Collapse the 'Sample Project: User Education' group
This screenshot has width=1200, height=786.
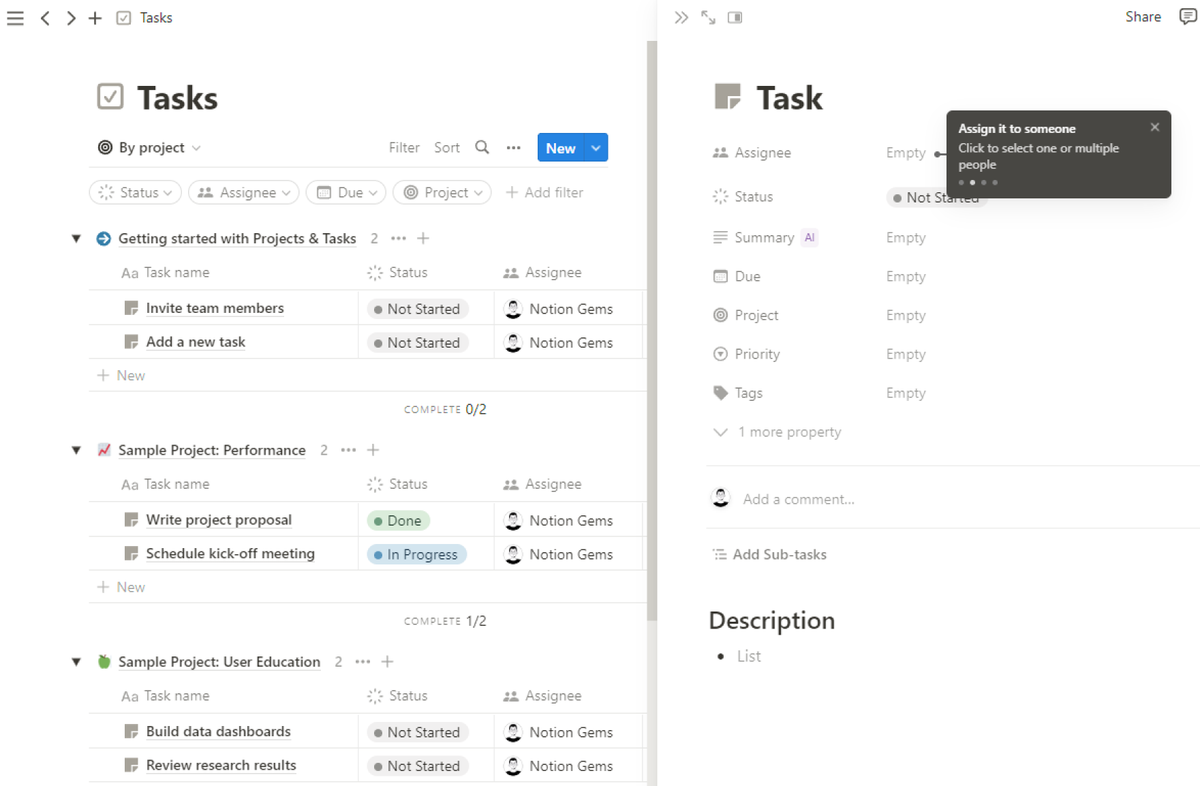pos(76,661)
